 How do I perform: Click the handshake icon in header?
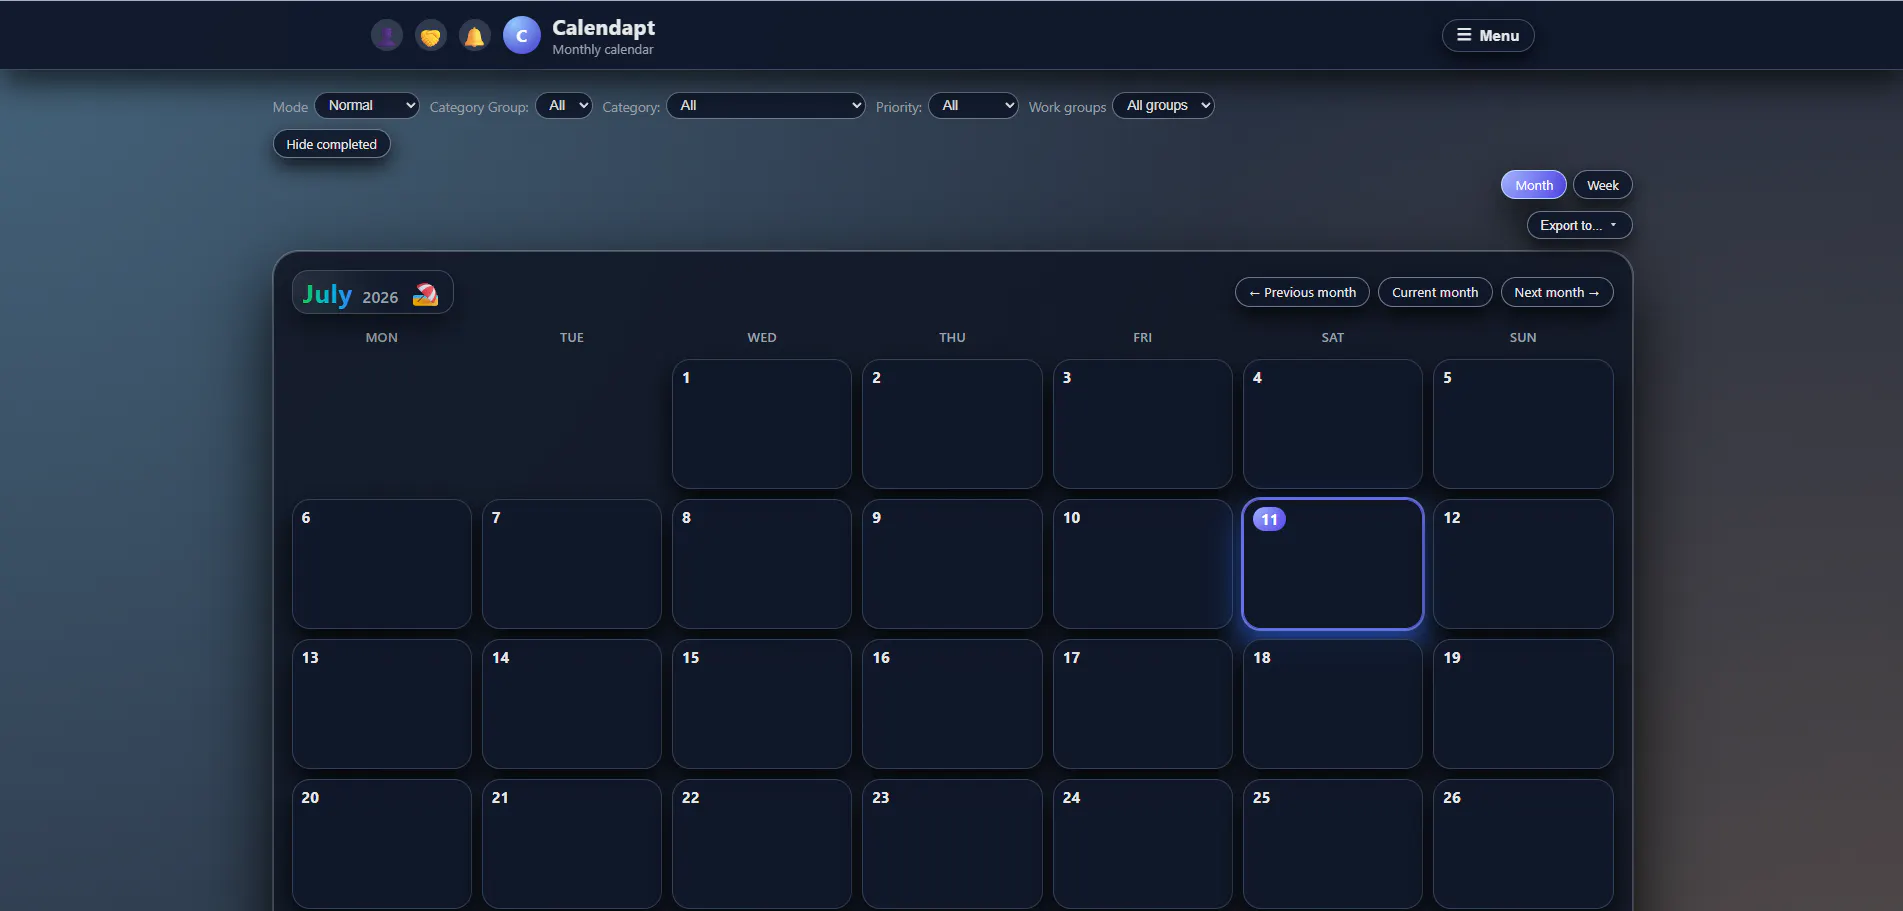tap(431, 36)
